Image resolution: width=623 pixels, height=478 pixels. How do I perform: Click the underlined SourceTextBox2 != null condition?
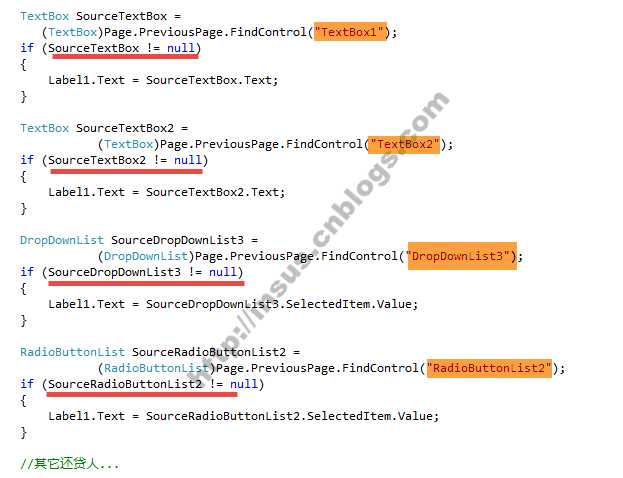(x=125, y=161)
